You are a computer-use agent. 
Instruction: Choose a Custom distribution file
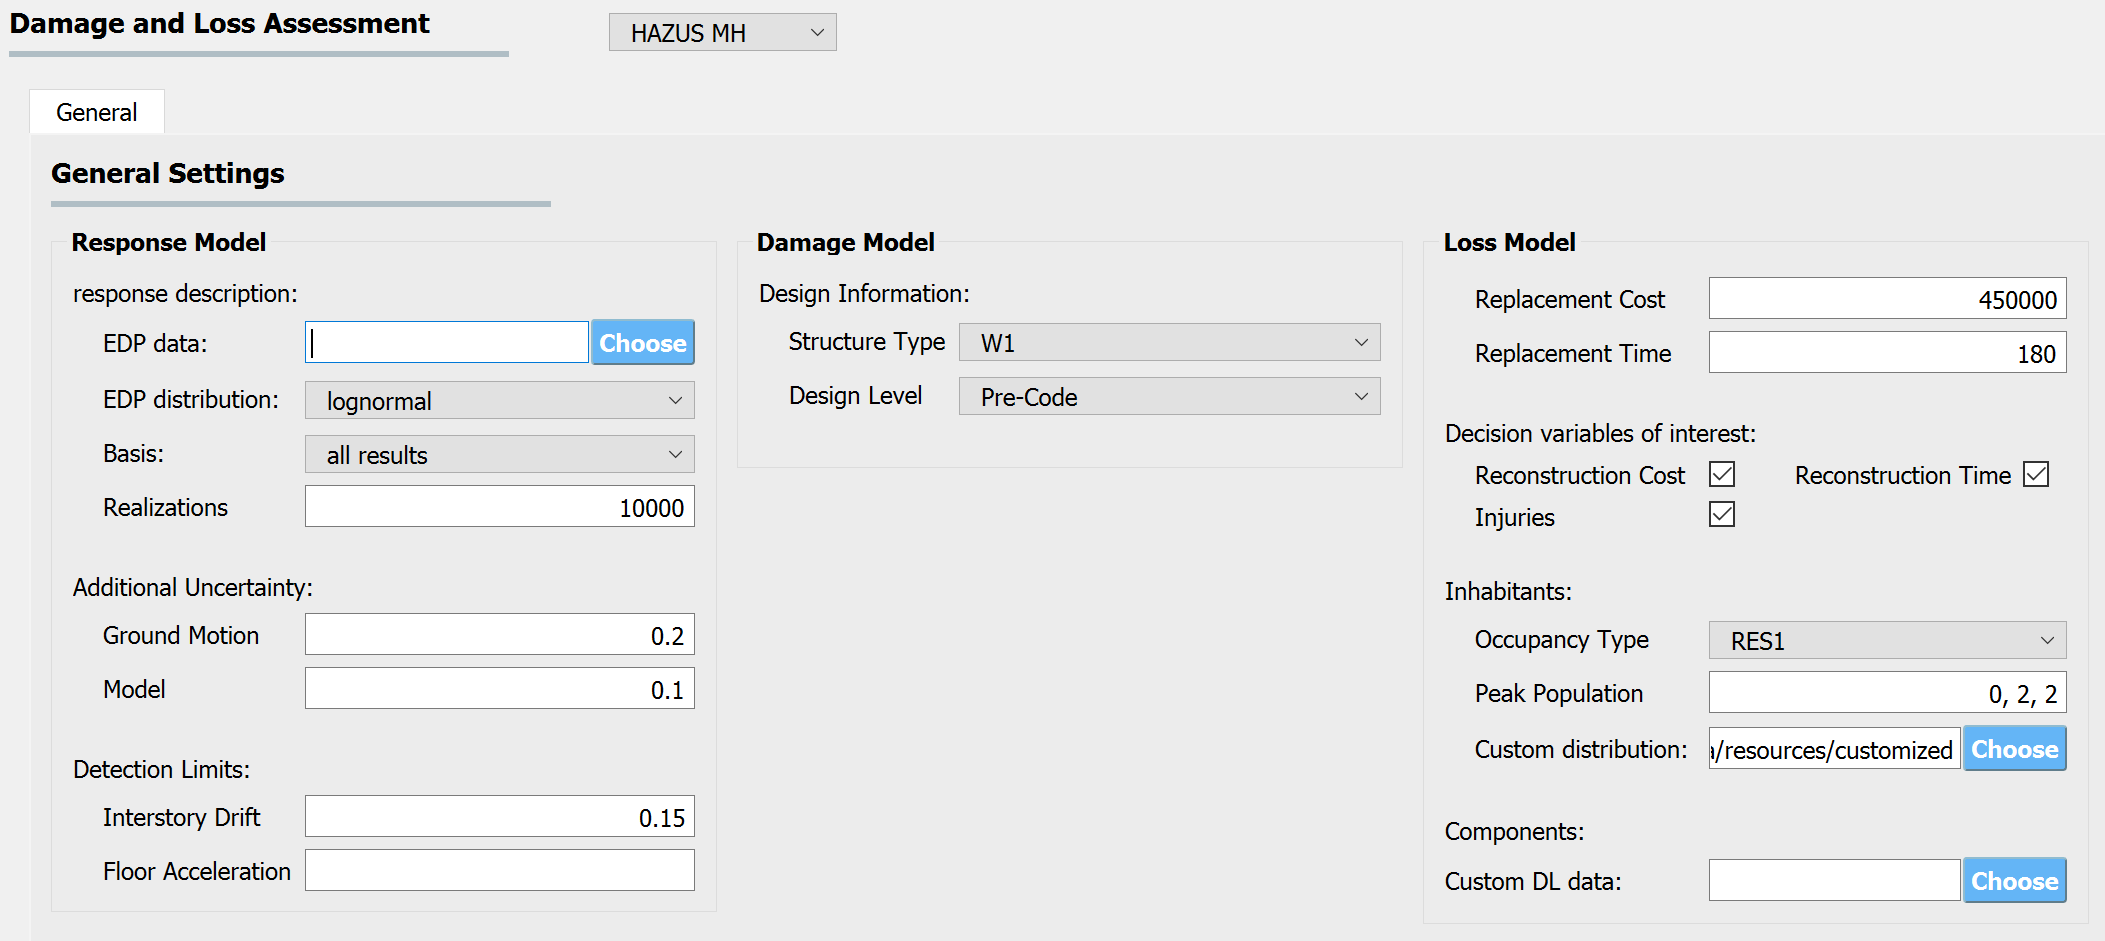2015,749
